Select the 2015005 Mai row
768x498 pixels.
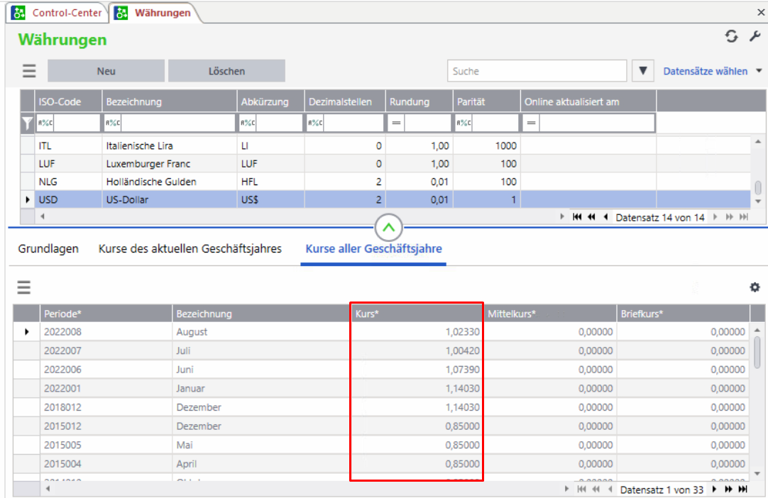(x=381, y=445)
